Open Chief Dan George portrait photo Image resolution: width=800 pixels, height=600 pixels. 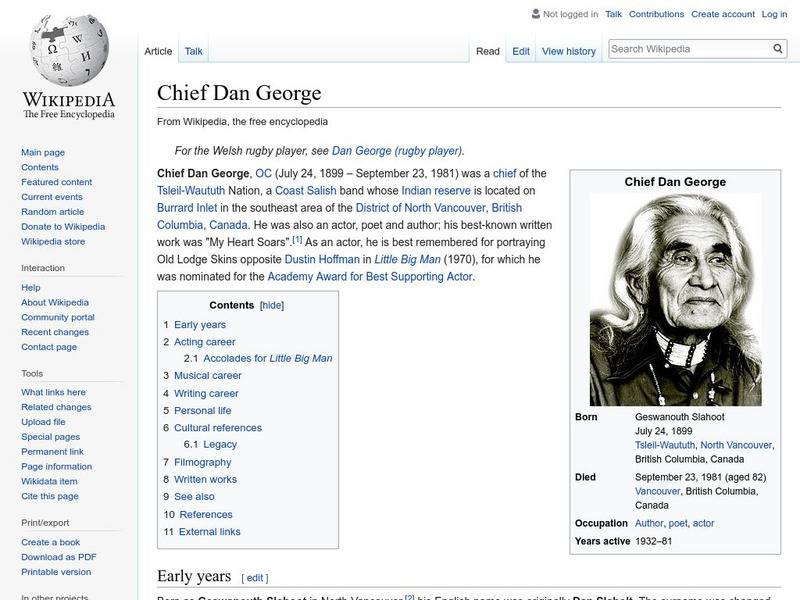[675, 299]
